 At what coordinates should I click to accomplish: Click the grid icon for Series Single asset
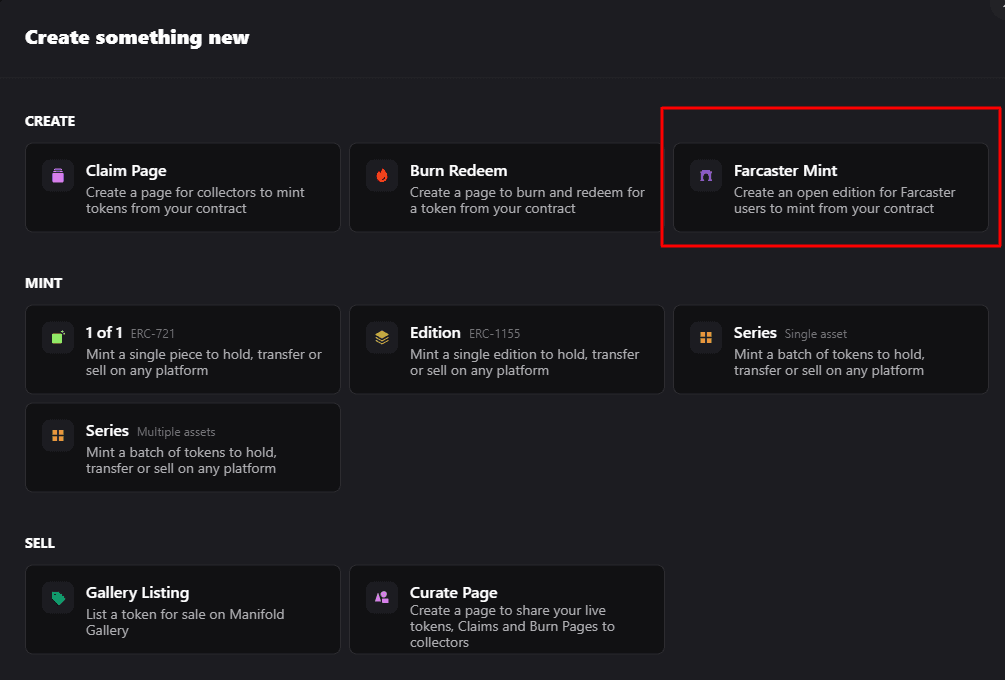[x=706, y=337]
